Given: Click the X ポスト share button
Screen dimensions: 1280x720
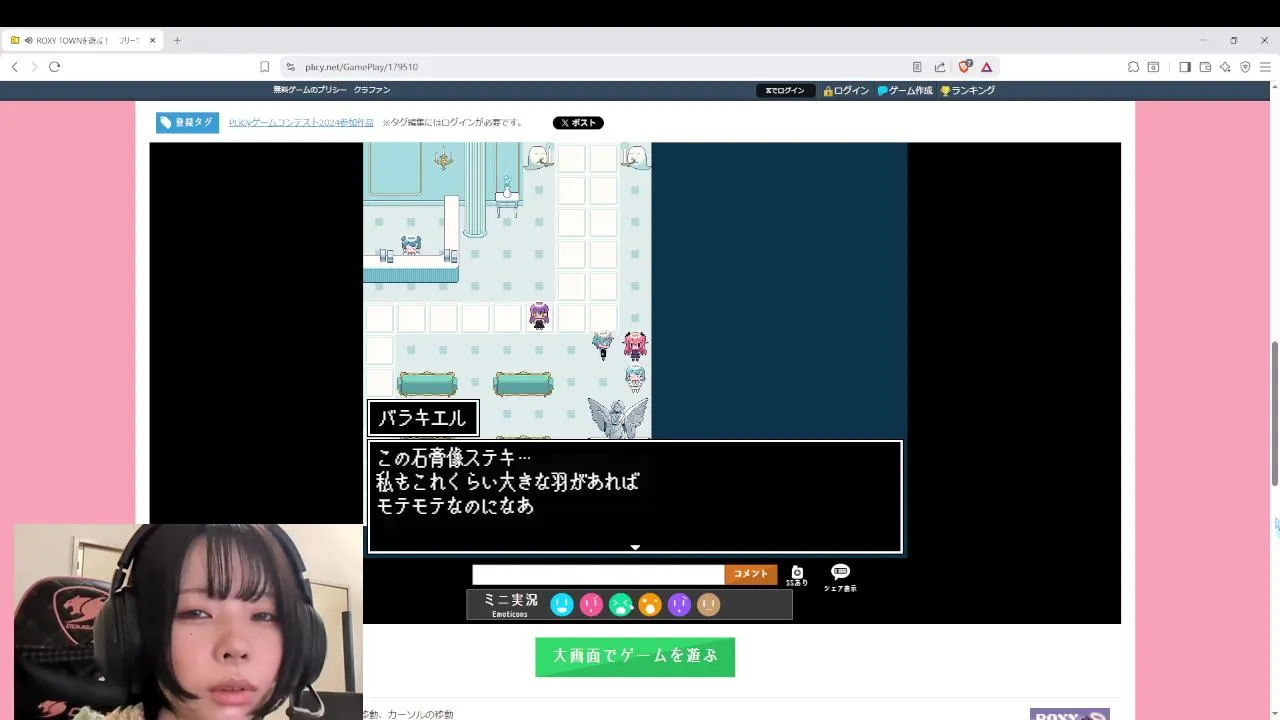Looking at the screenshot, I should (578, 123).
